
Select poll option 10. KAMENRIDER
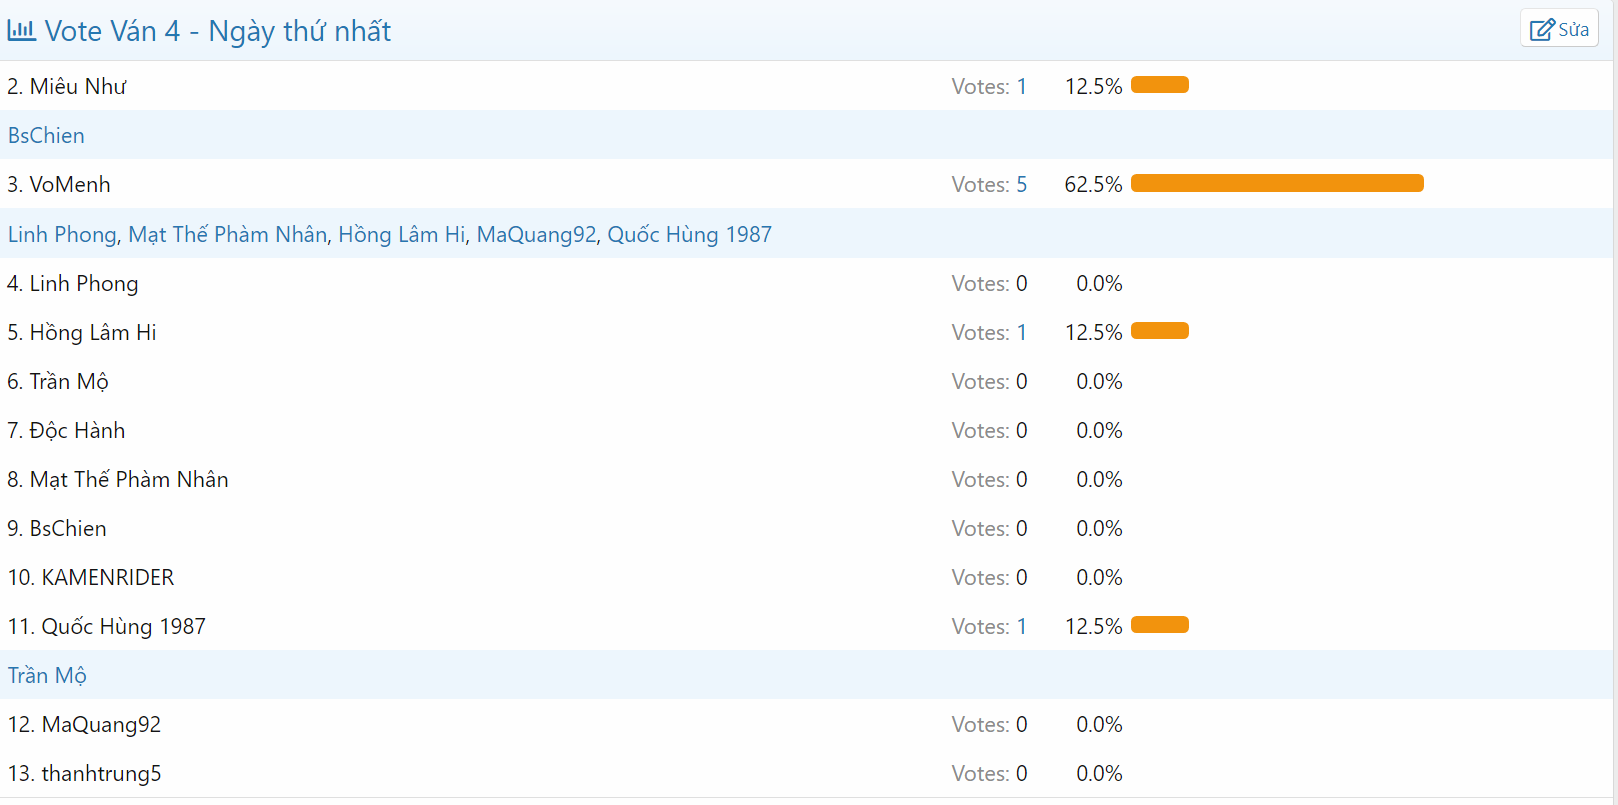[91, 578]
